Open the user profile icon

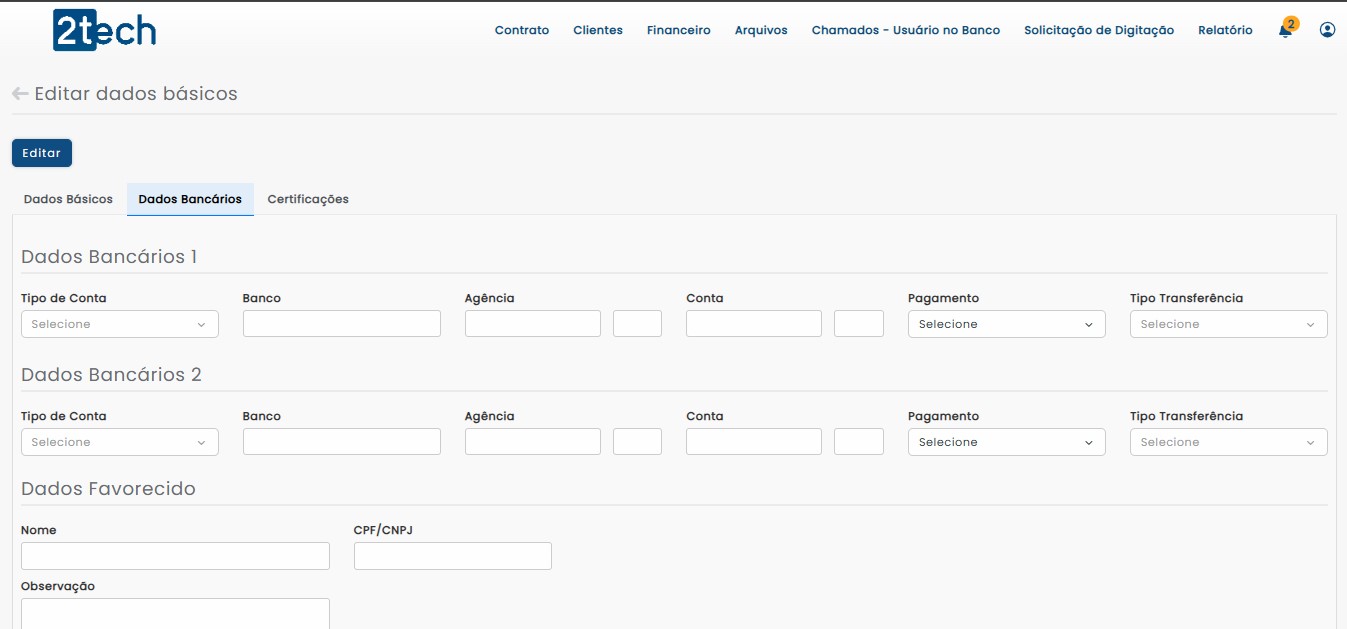point(1327,30)
